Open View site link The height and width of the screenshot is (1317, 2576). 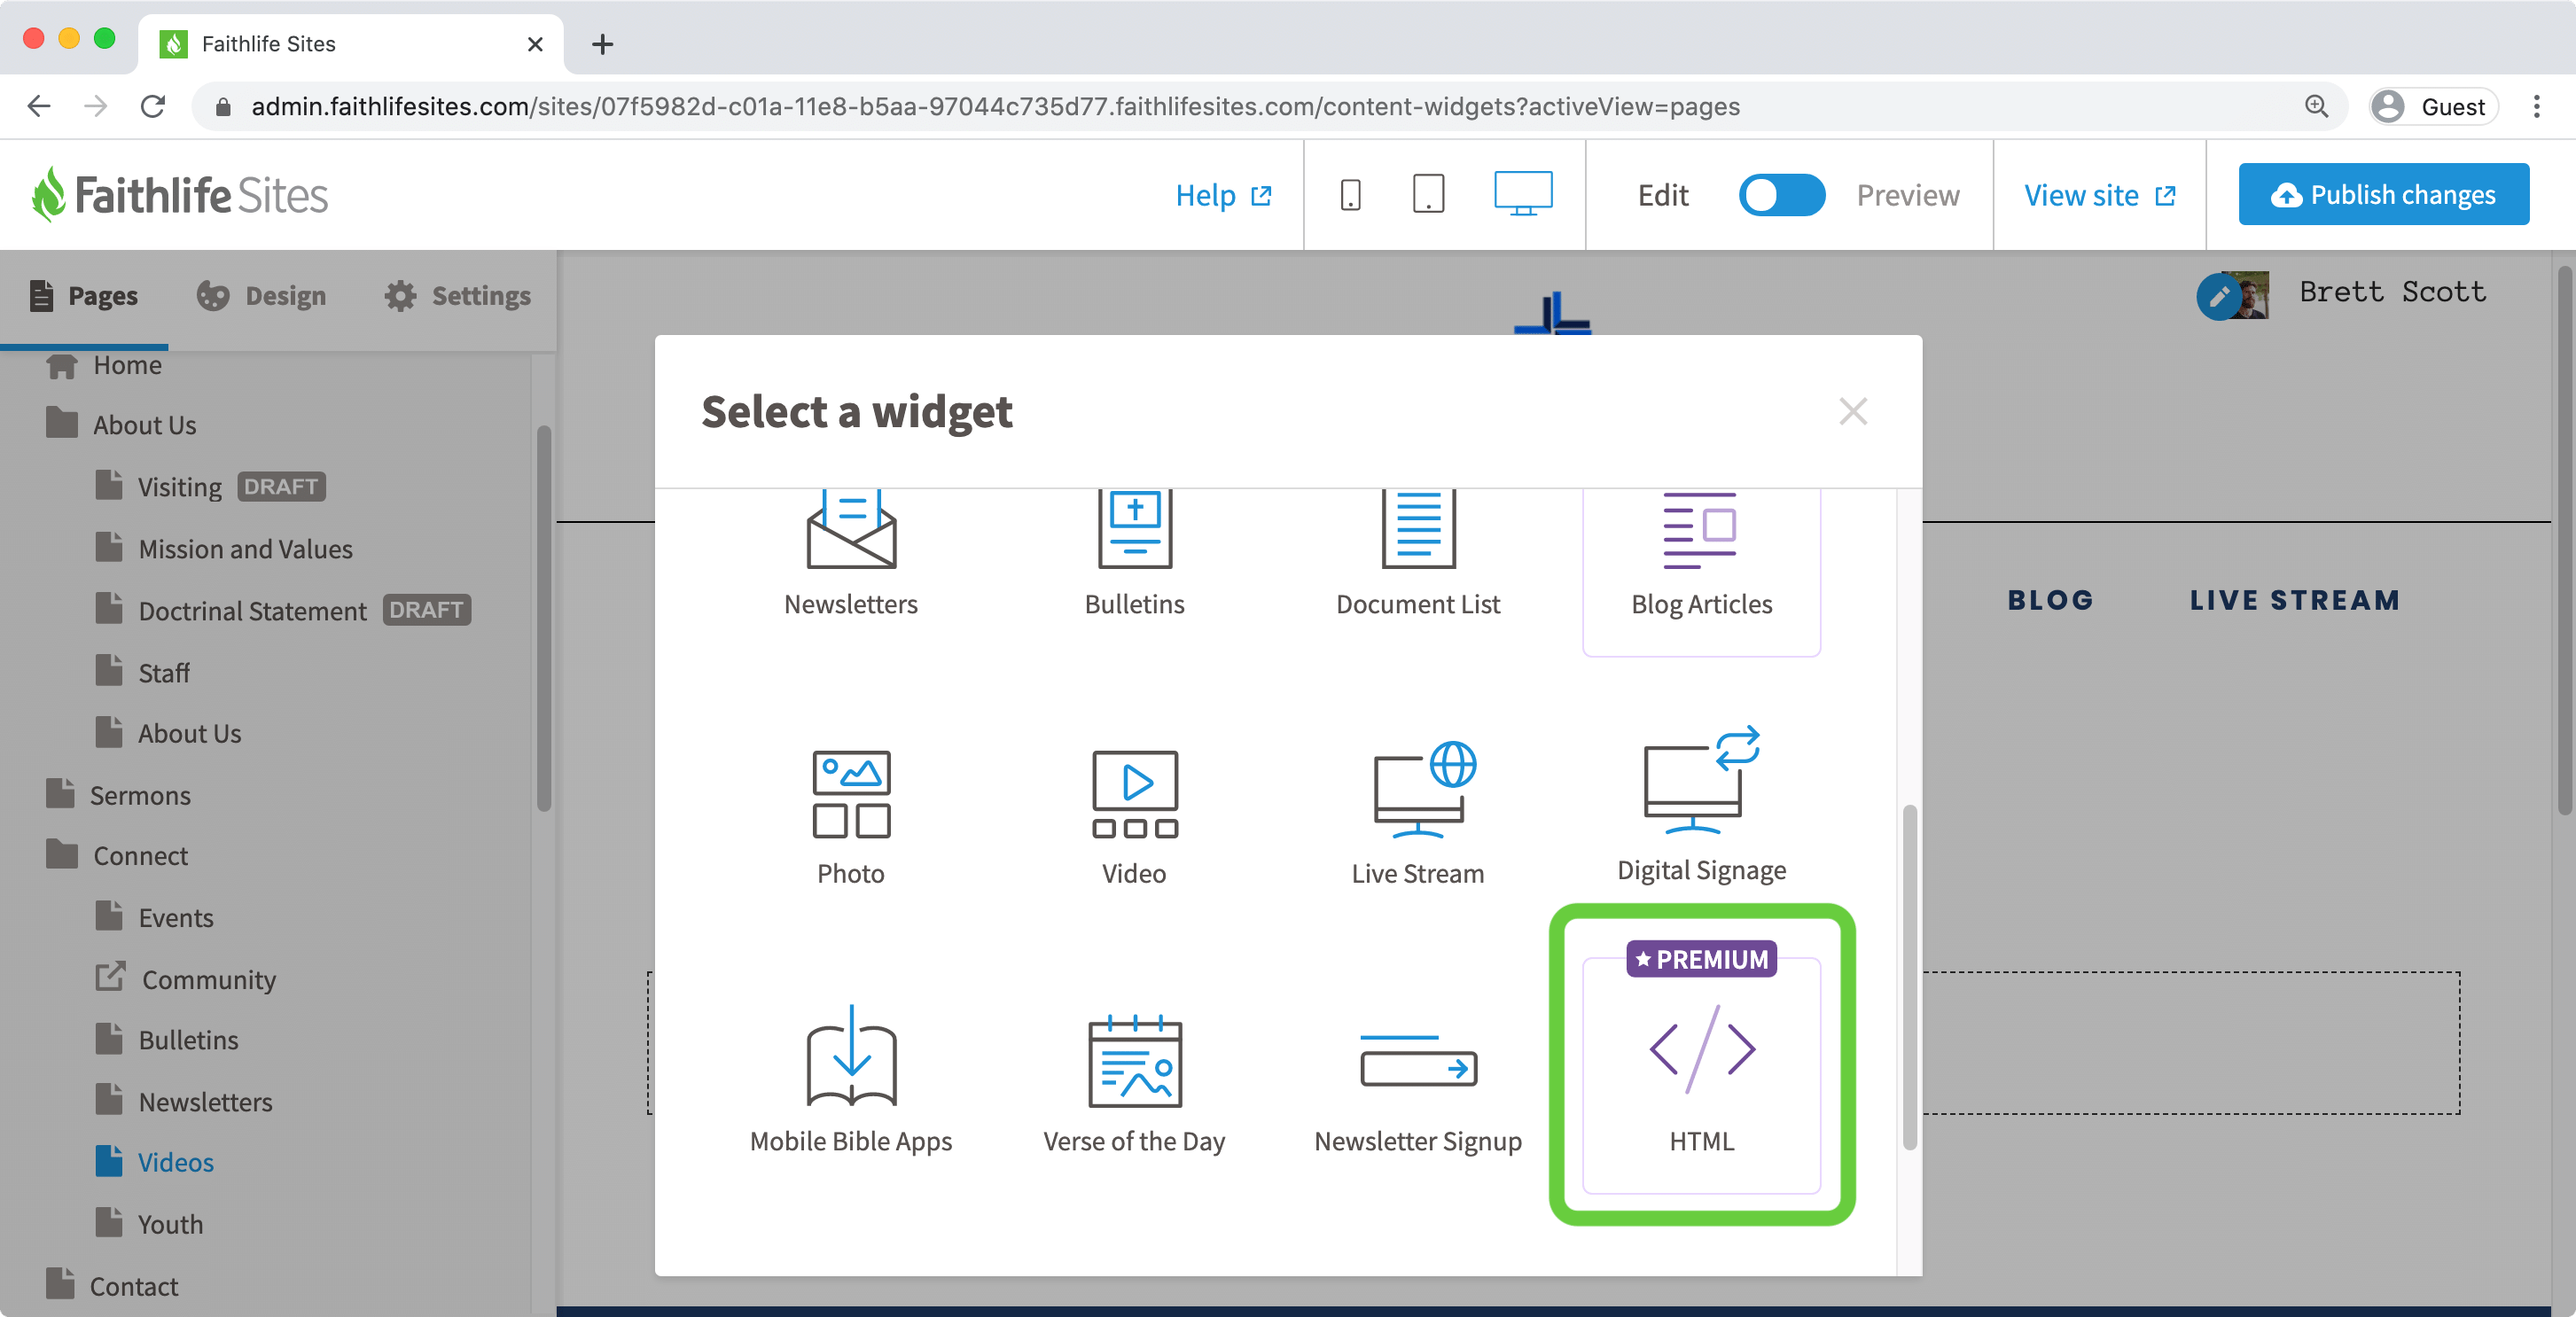(2099, 195)
